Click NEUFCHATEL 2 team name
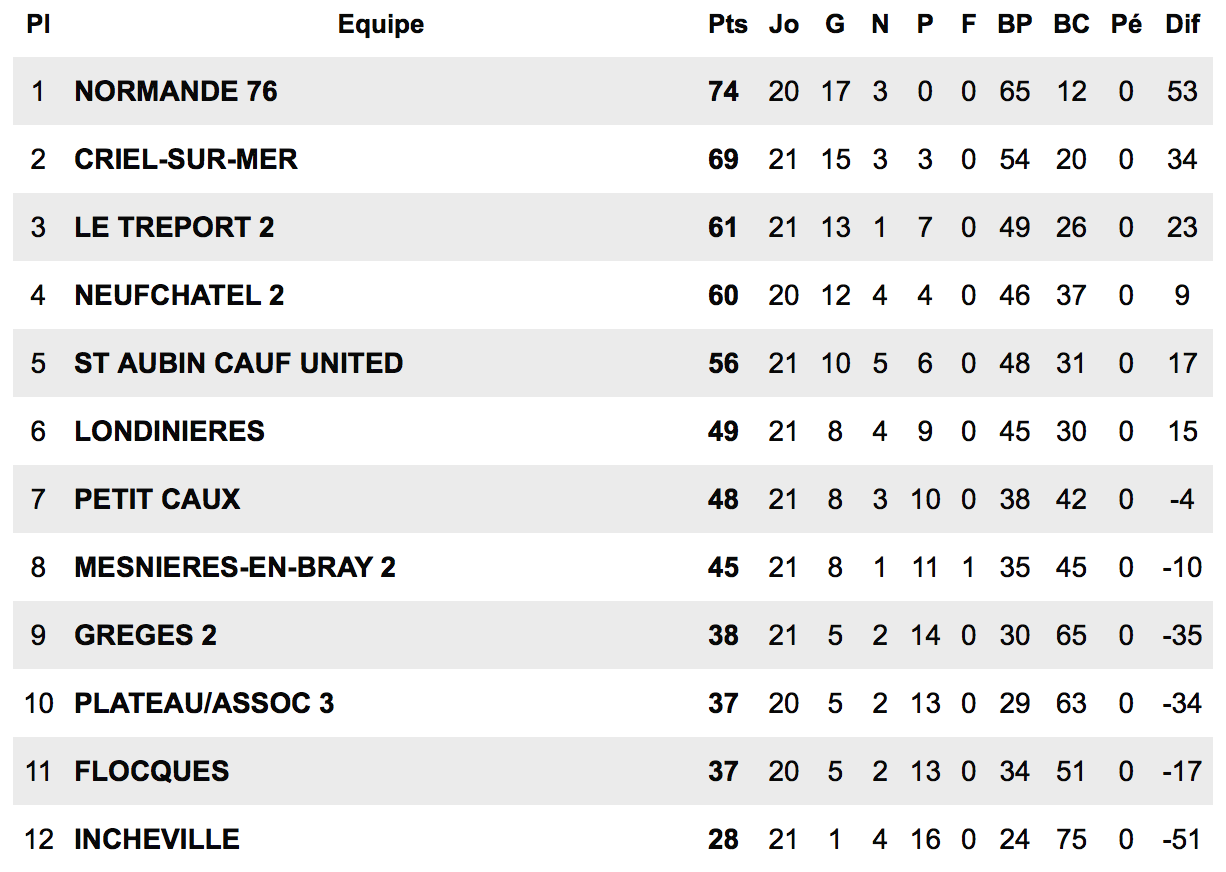Image resolution: width=1226 pixels, height=872 pixels. tap(179, 295)
